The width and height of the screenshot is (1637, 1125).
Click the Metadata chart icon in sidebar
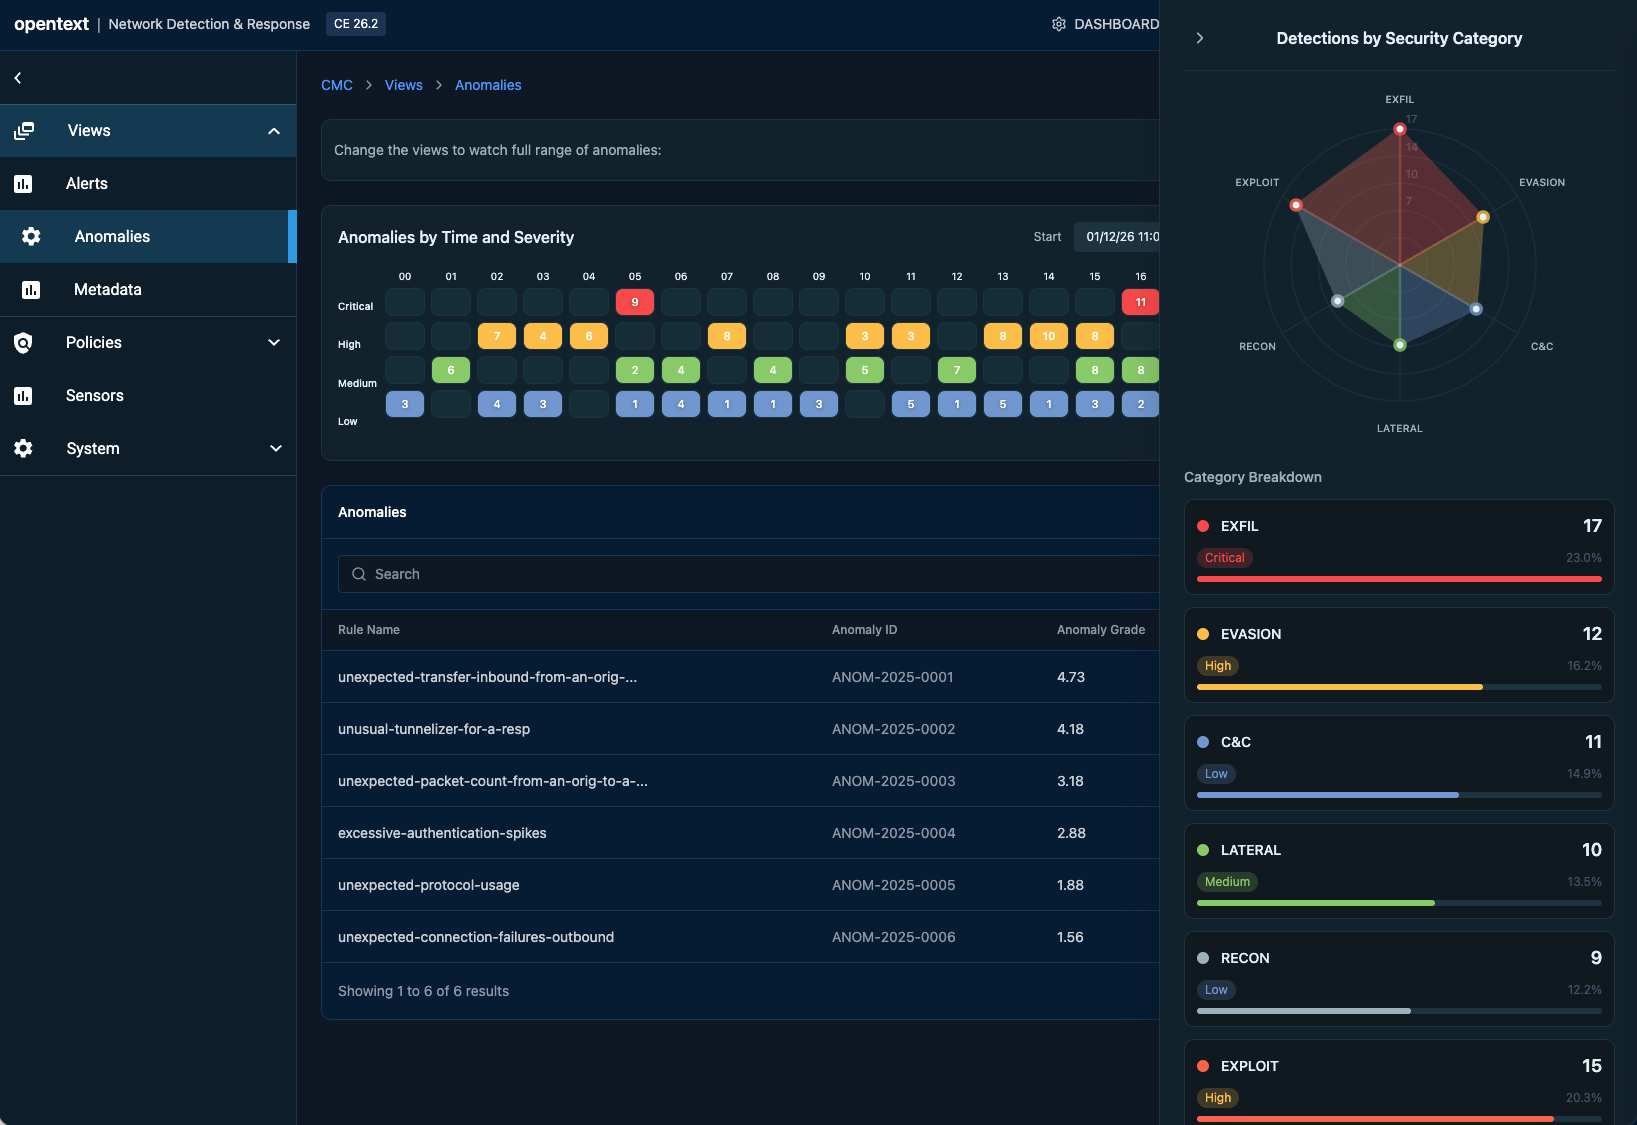pyautogui.click(x=31, y=290)
